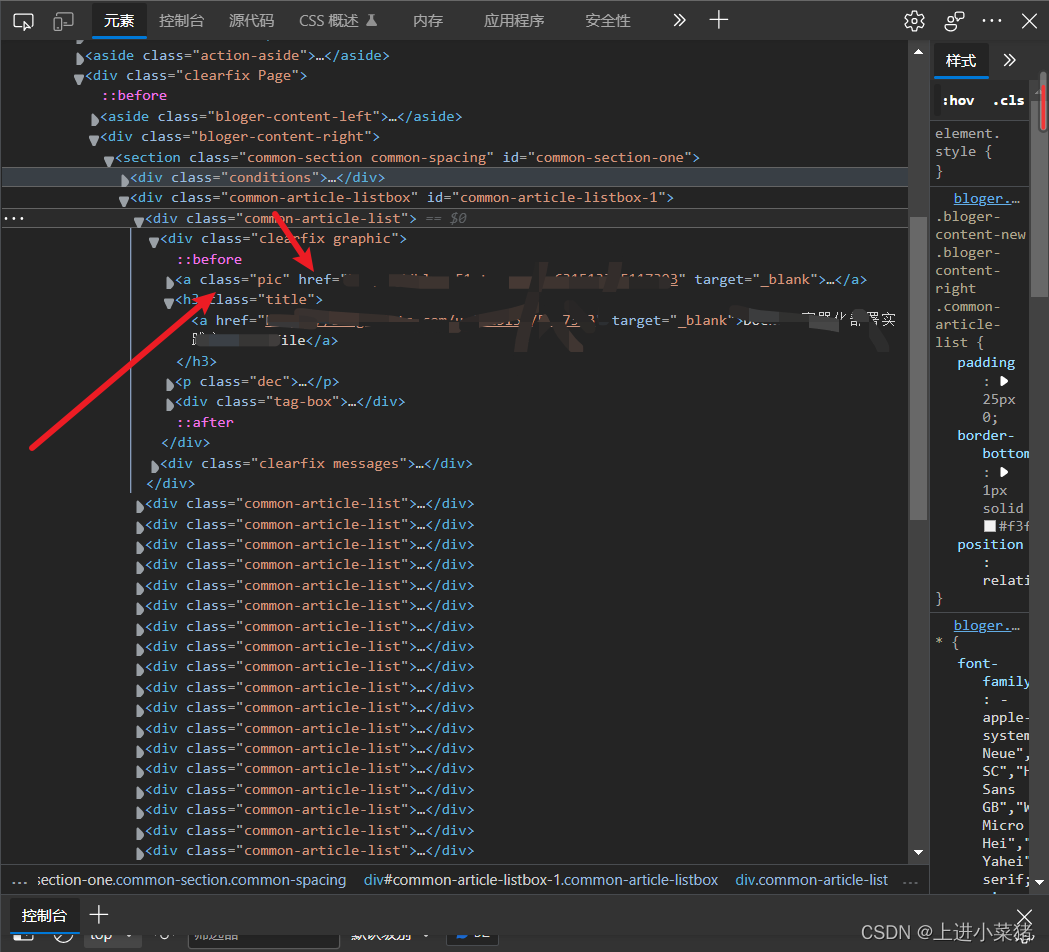
Task: Toggle the :hov element state panel
Action: 958,100
